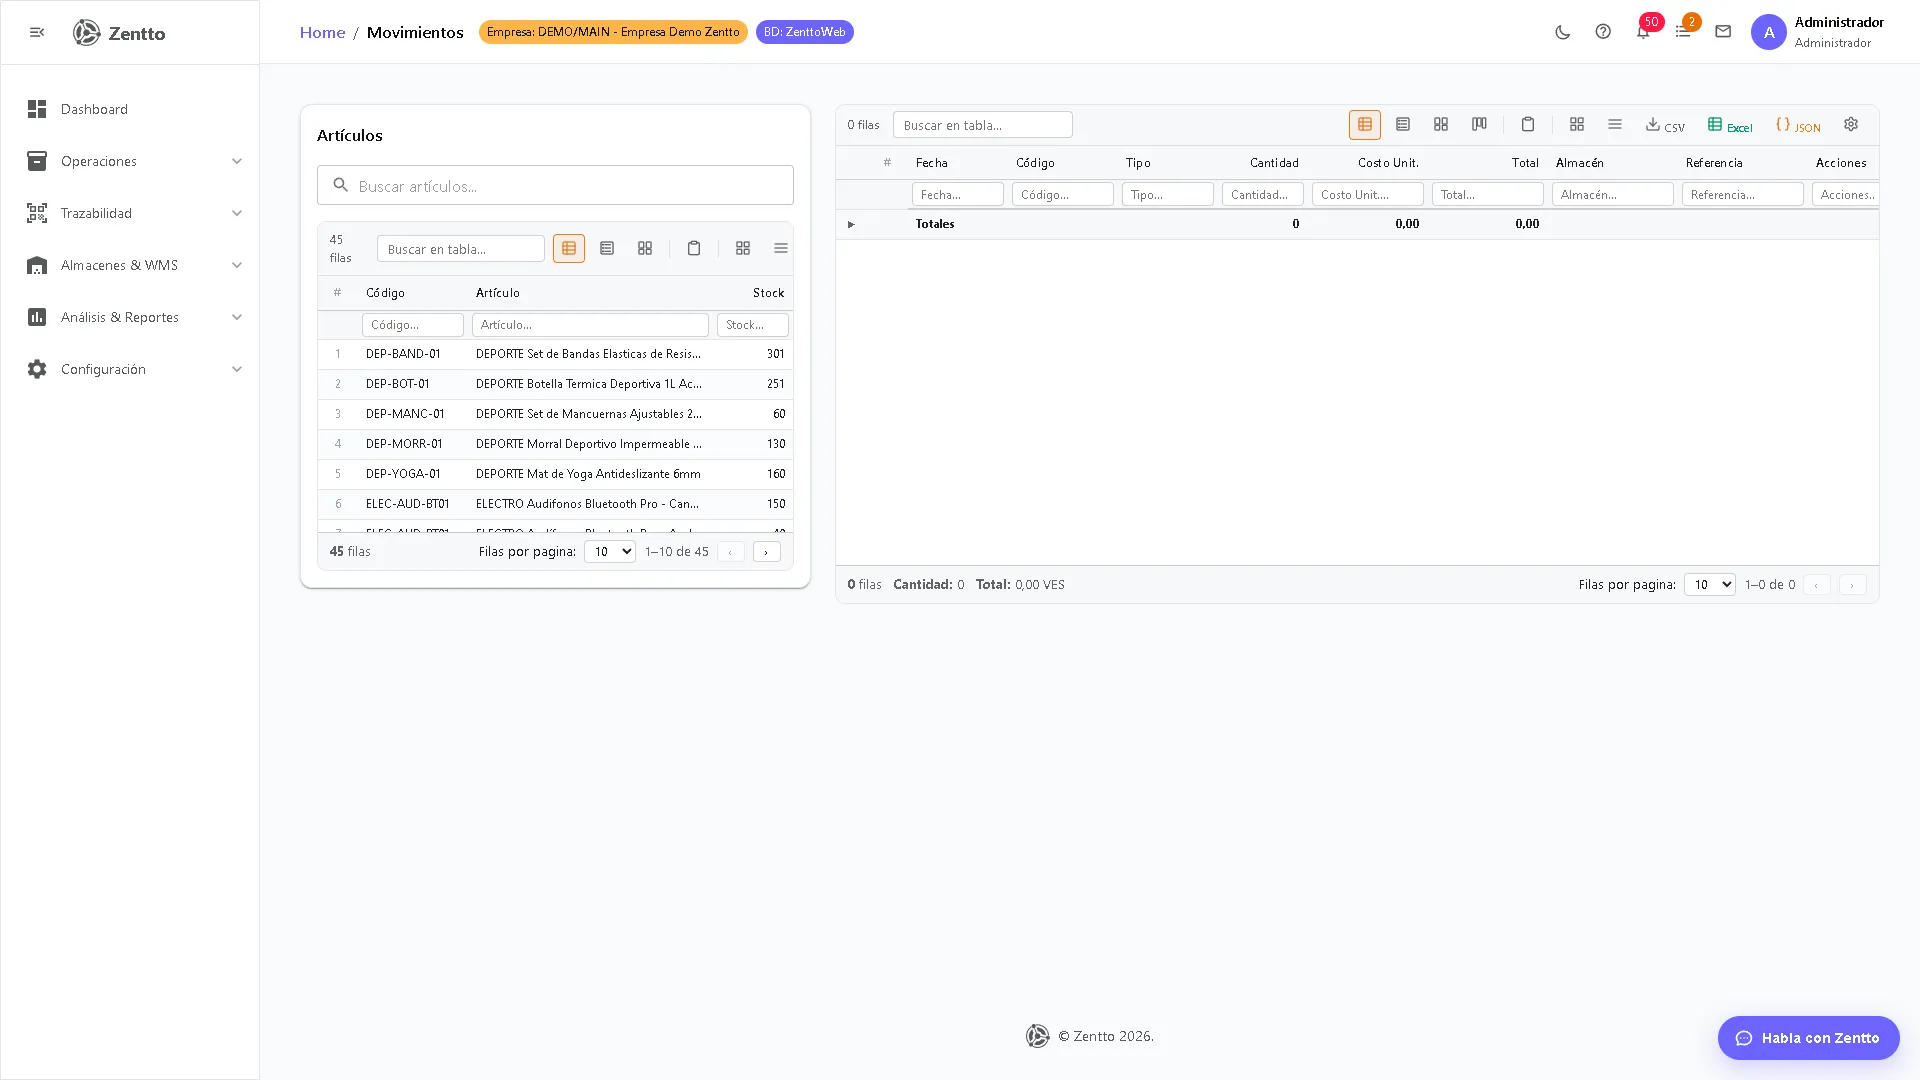
Task: Select the DEP-MANC-01 article row
Action: (x=555, y=414)
